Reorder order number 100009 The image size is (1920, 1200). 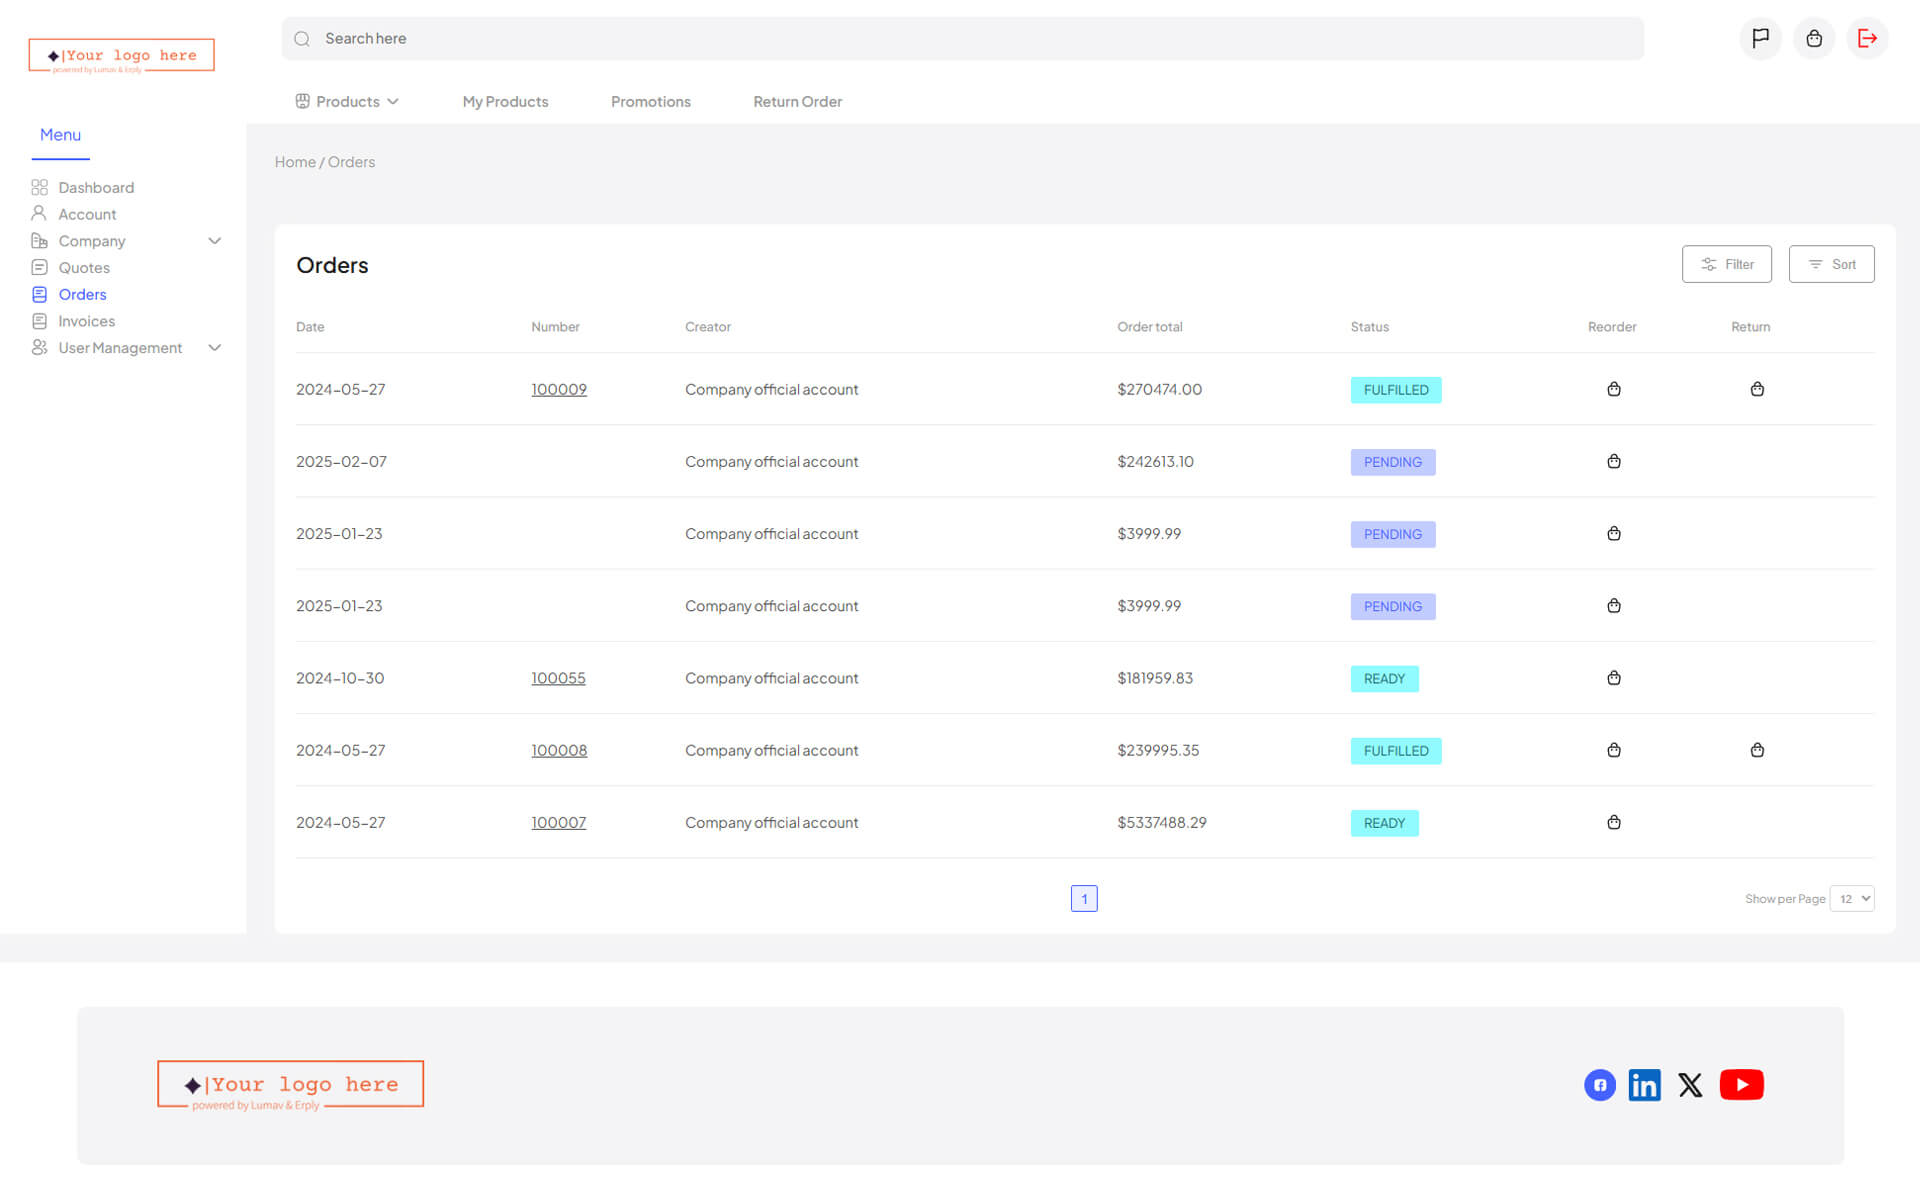tap(1613, 389)
